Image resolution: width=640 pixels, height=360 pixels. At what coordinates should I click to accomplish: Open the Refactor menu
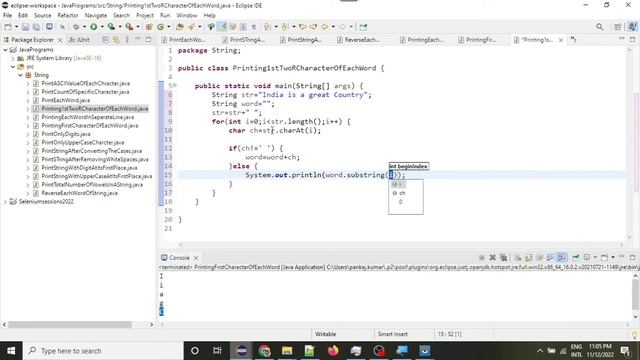[x=68, y=16]
